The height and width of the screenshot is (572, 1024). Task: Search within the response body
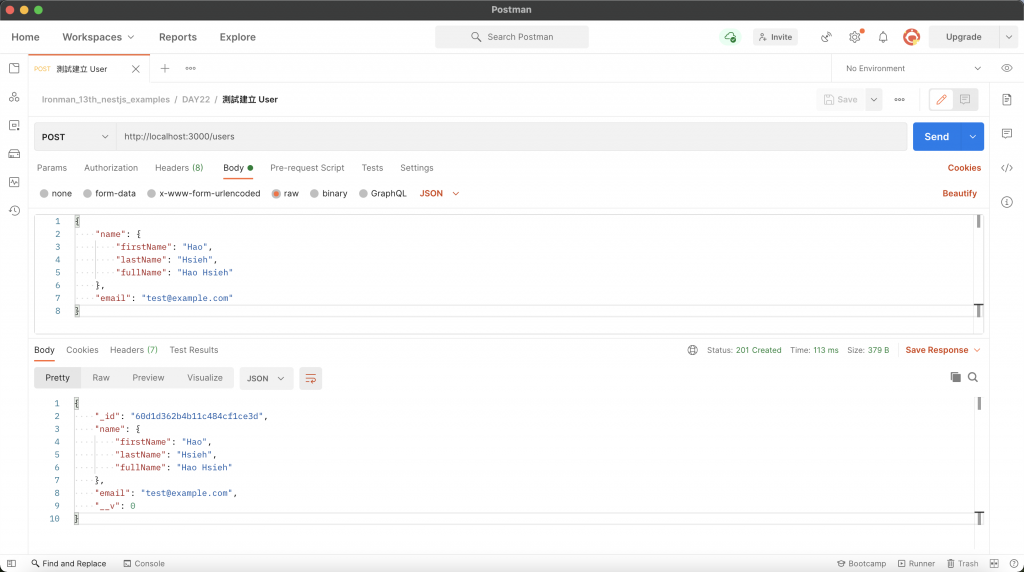972,377
